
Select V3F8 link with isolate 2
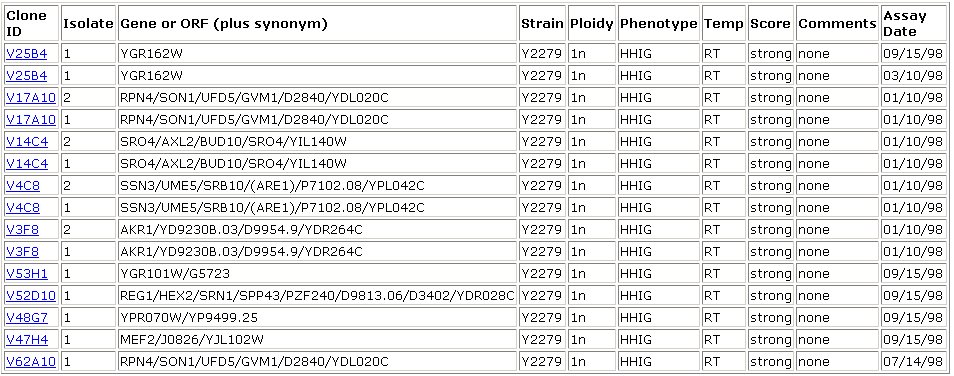(23, 229)
